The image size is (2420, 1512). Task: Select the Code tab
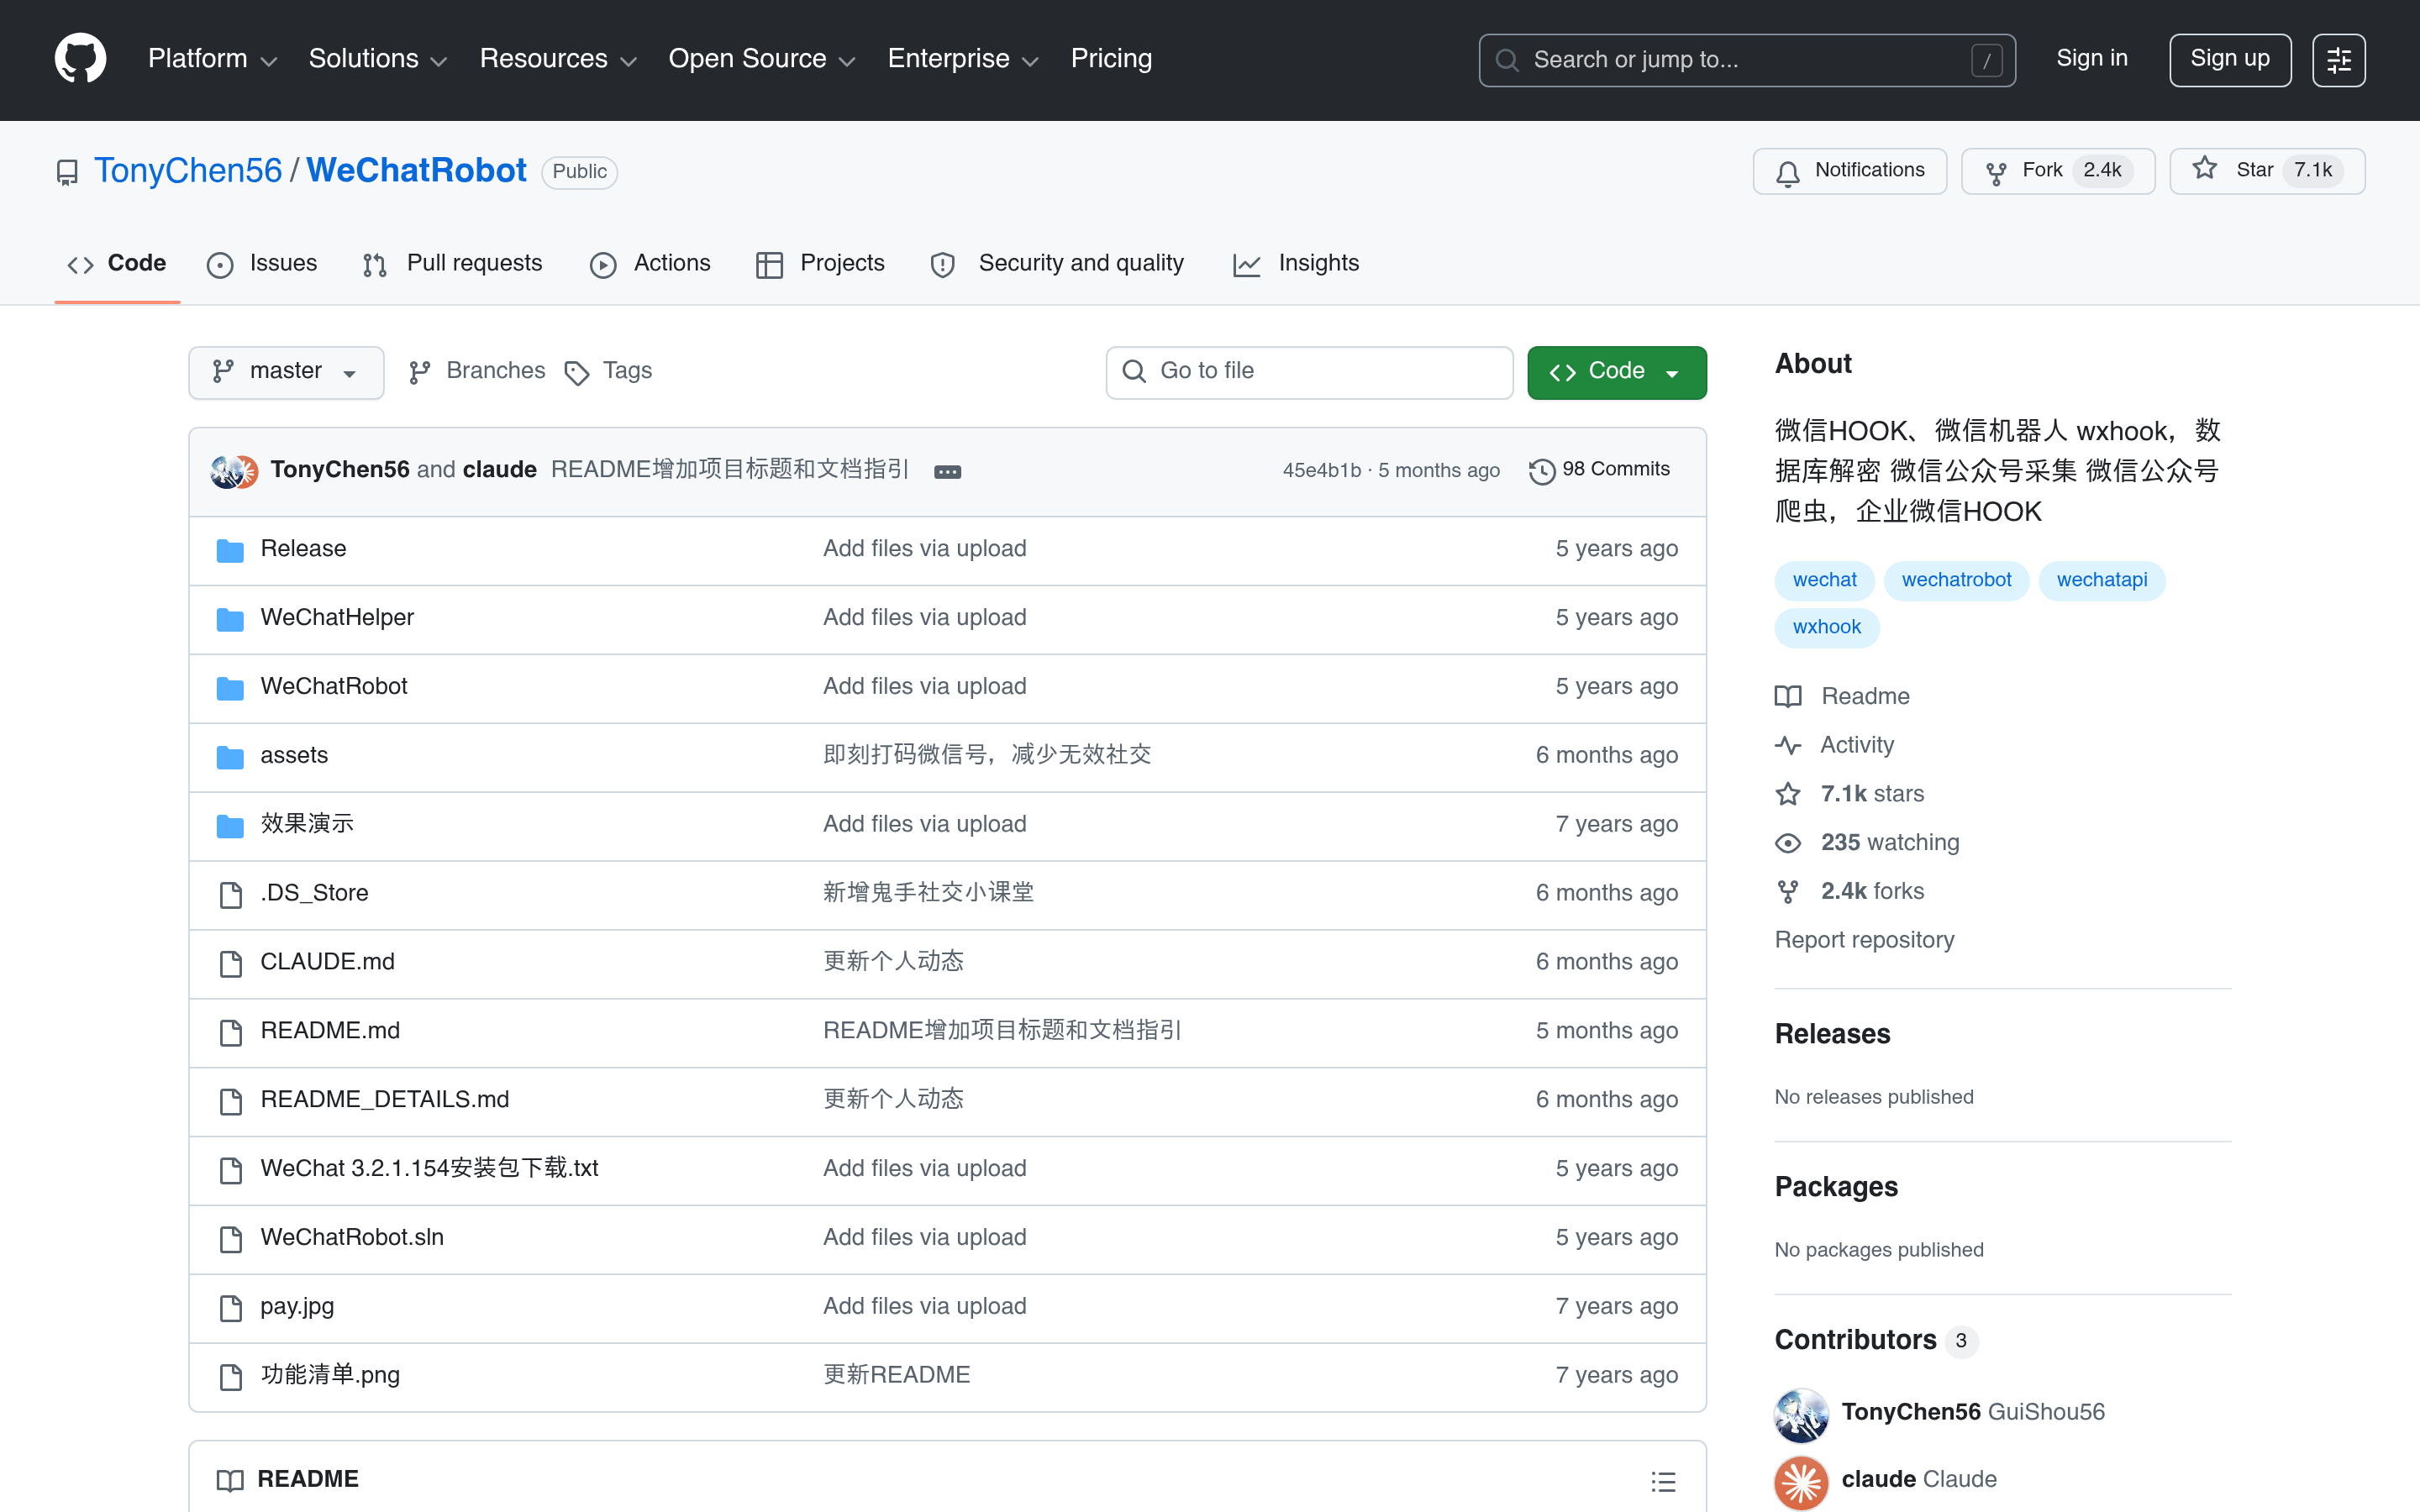[x=117, y=264]
